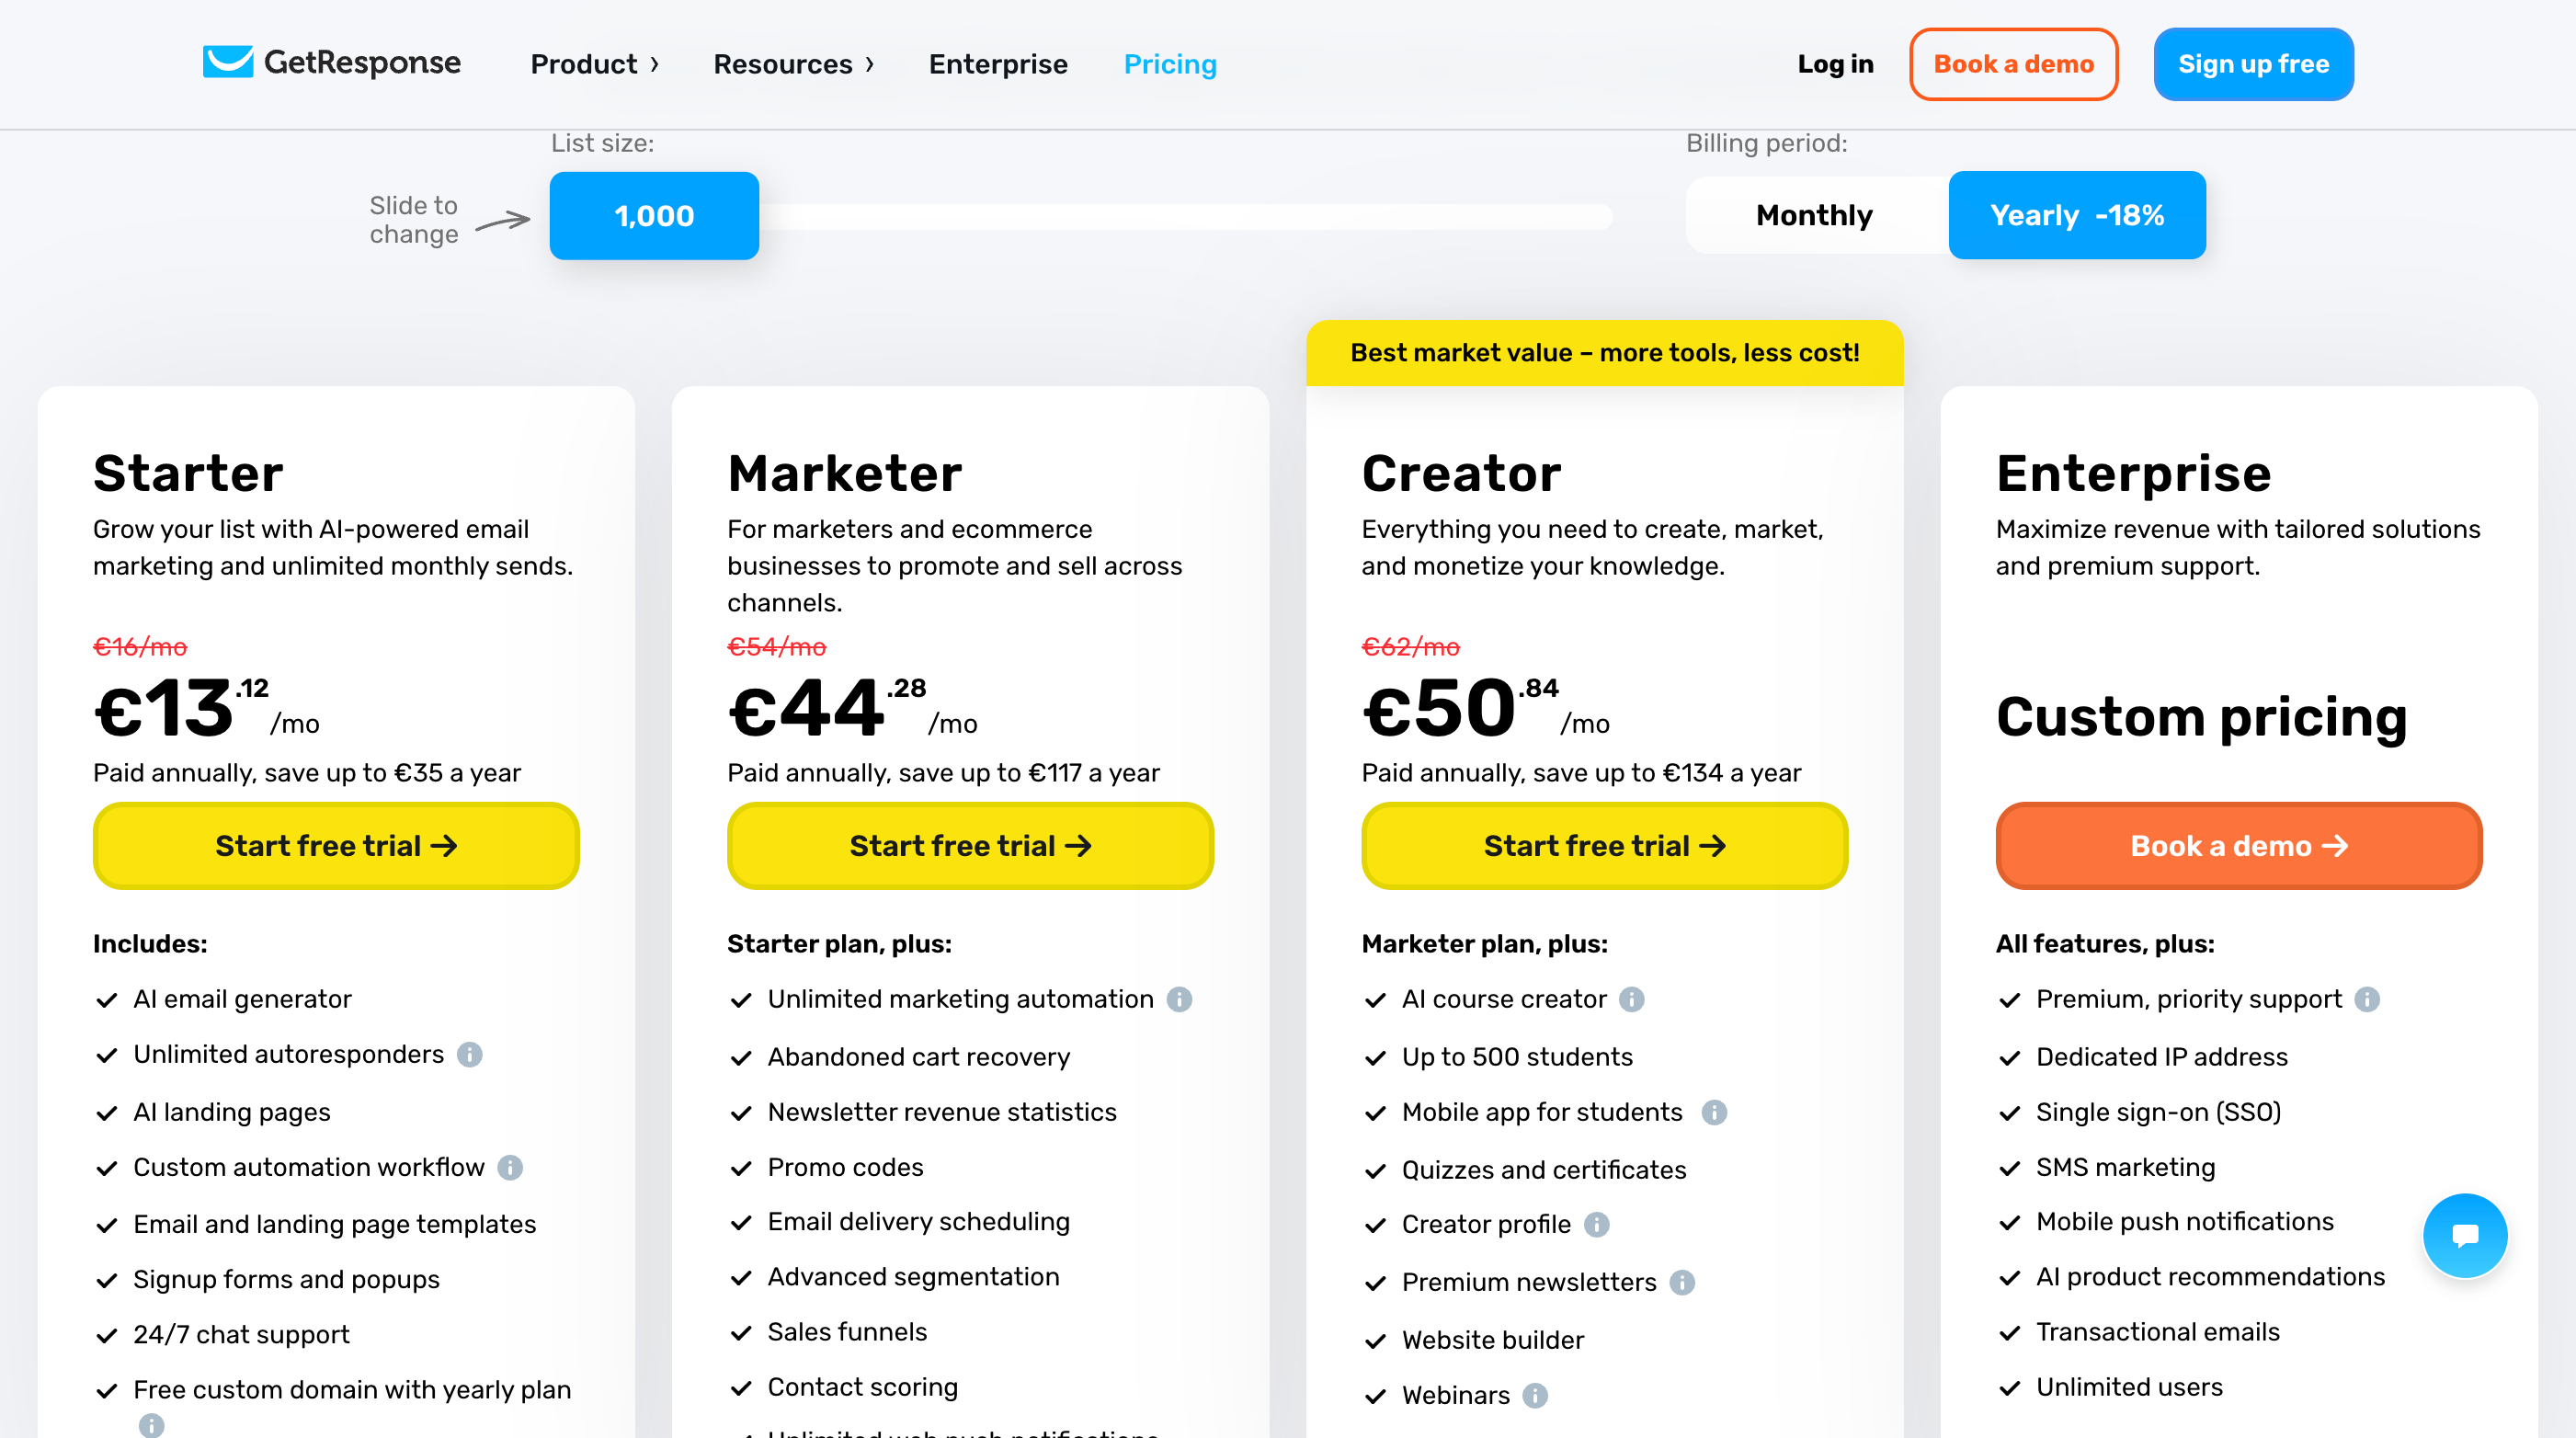Click info icon beside Webinars
2576x1438 pixels.
1535,1396
